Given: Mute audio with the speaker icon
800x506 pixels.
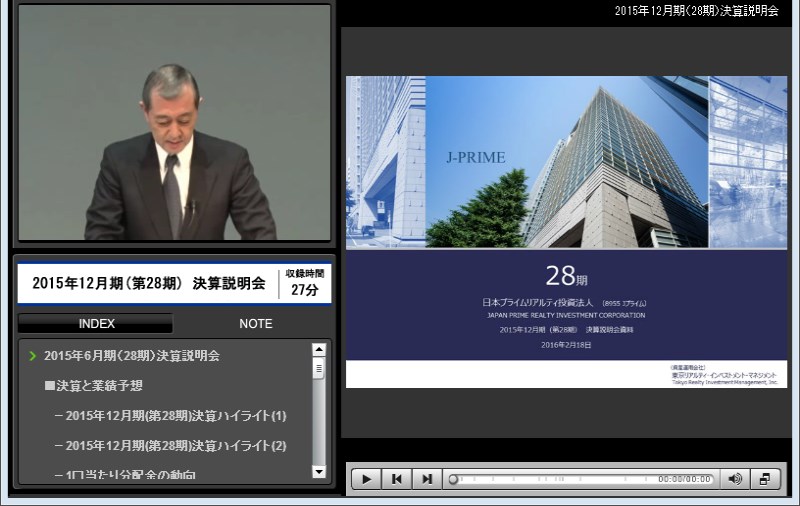Looking at the screenshot, I should point(735,479).
